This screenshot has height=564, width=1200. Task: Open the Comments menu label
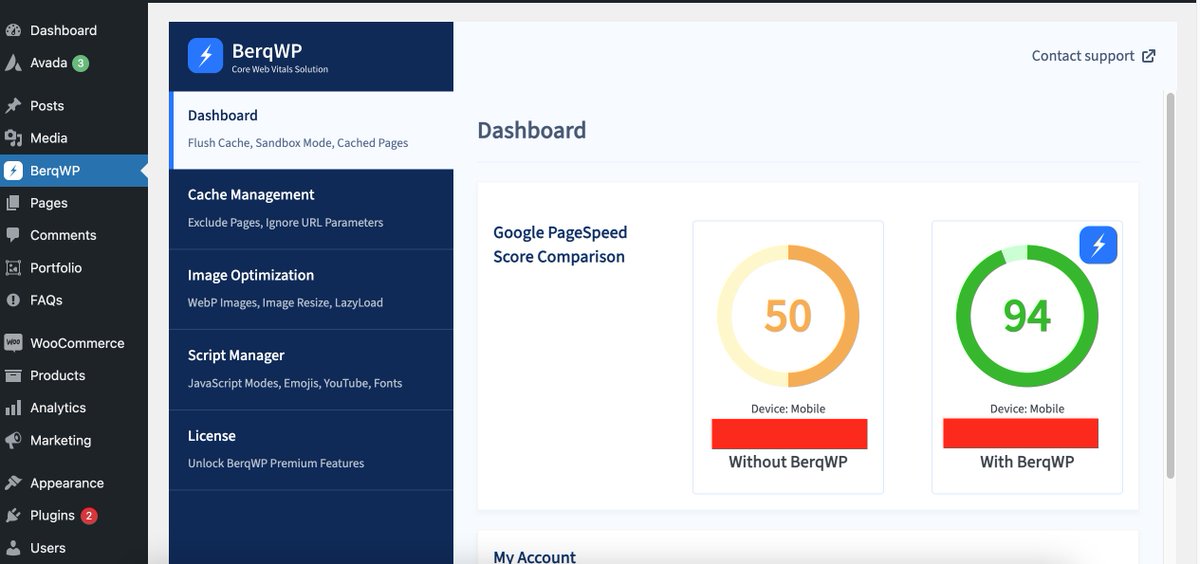pyautogui.click(x=63, y=235)
